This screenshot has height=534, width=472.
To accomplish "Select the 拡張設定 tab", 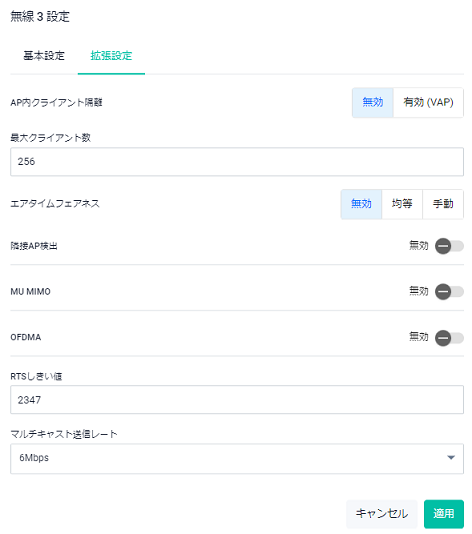I will coord(111,56).
